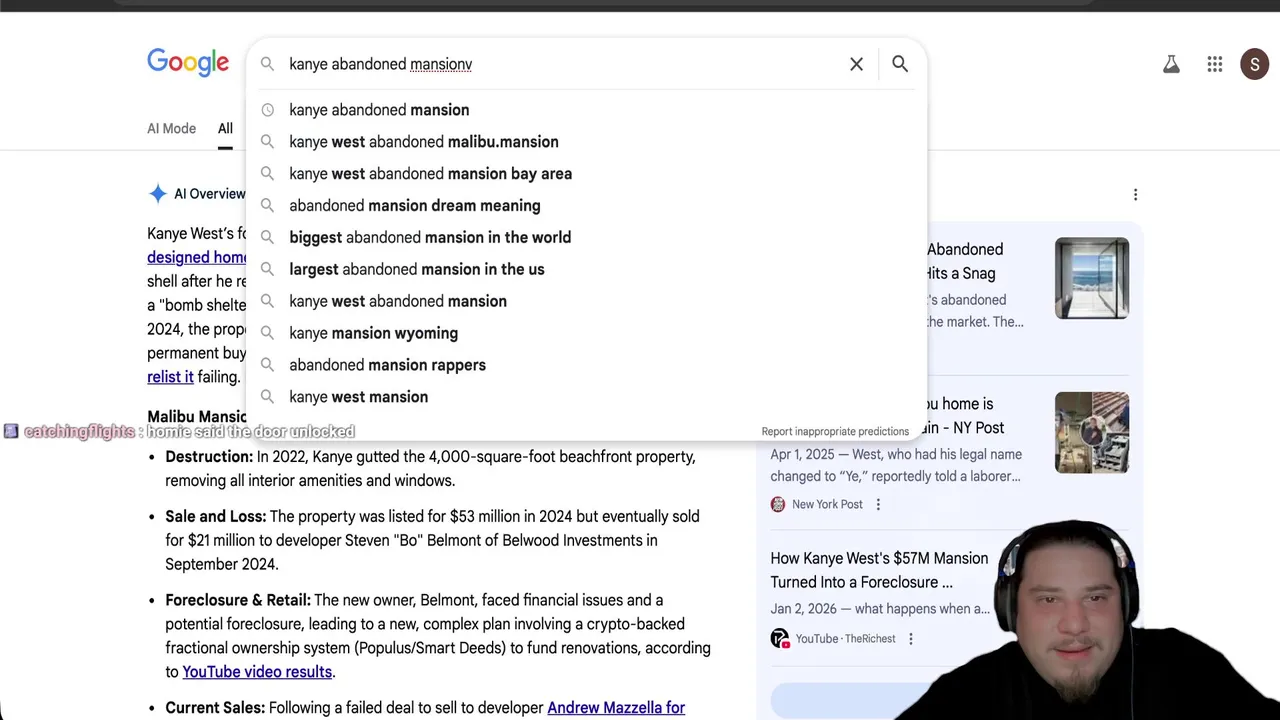Open the Google account avatar S

click(1255, 65)
